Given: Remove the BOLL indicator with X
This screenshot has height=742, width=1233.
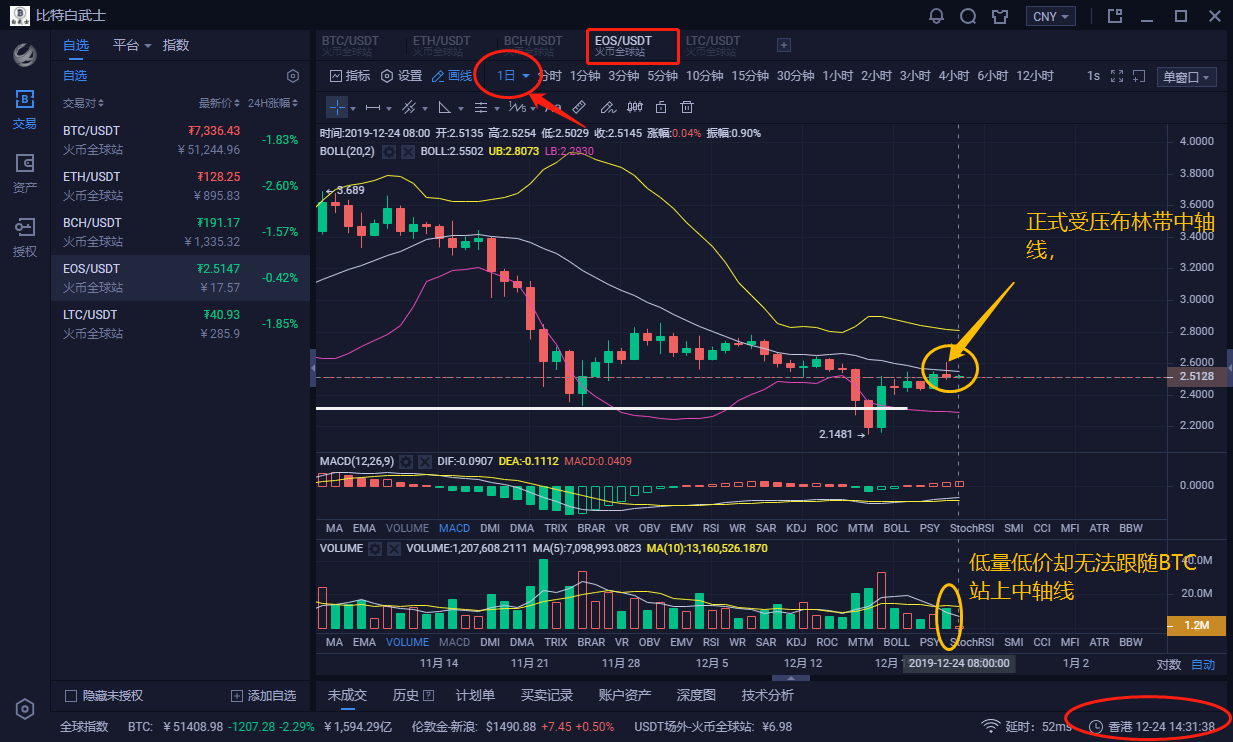Looking at the screenshot, I should [x=408, y=151].
